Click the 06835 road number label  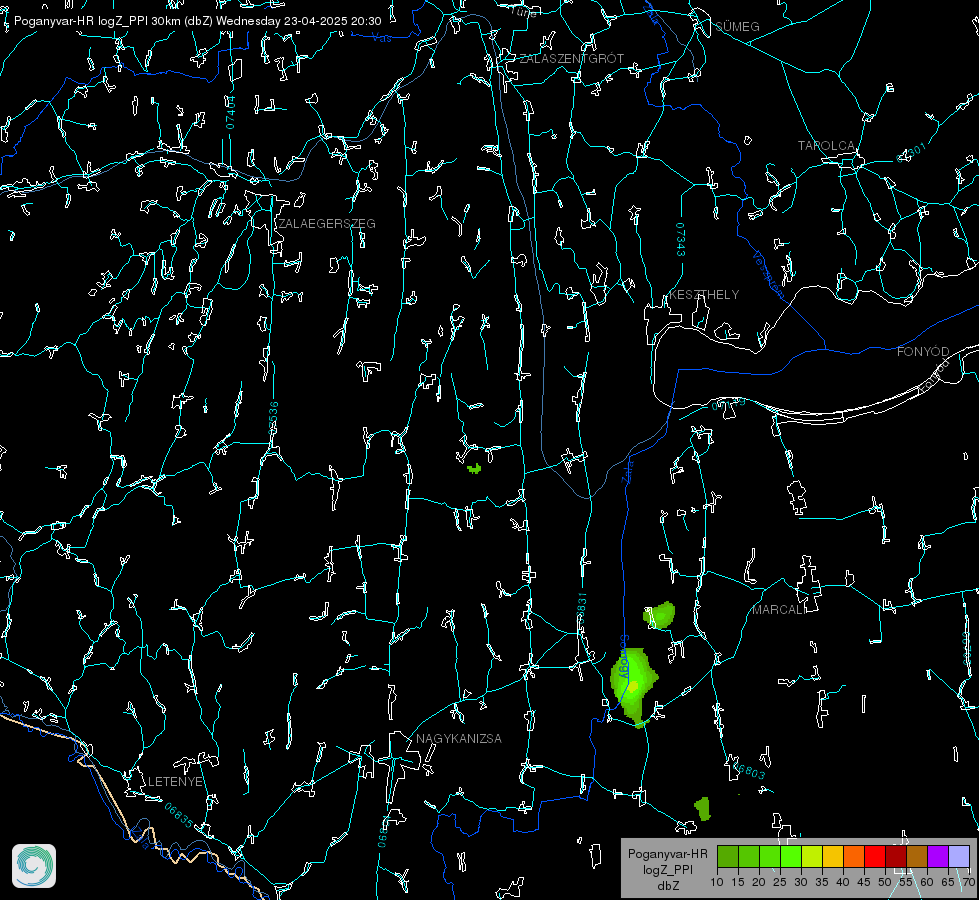pyautogui.click(x=179, y=815)
